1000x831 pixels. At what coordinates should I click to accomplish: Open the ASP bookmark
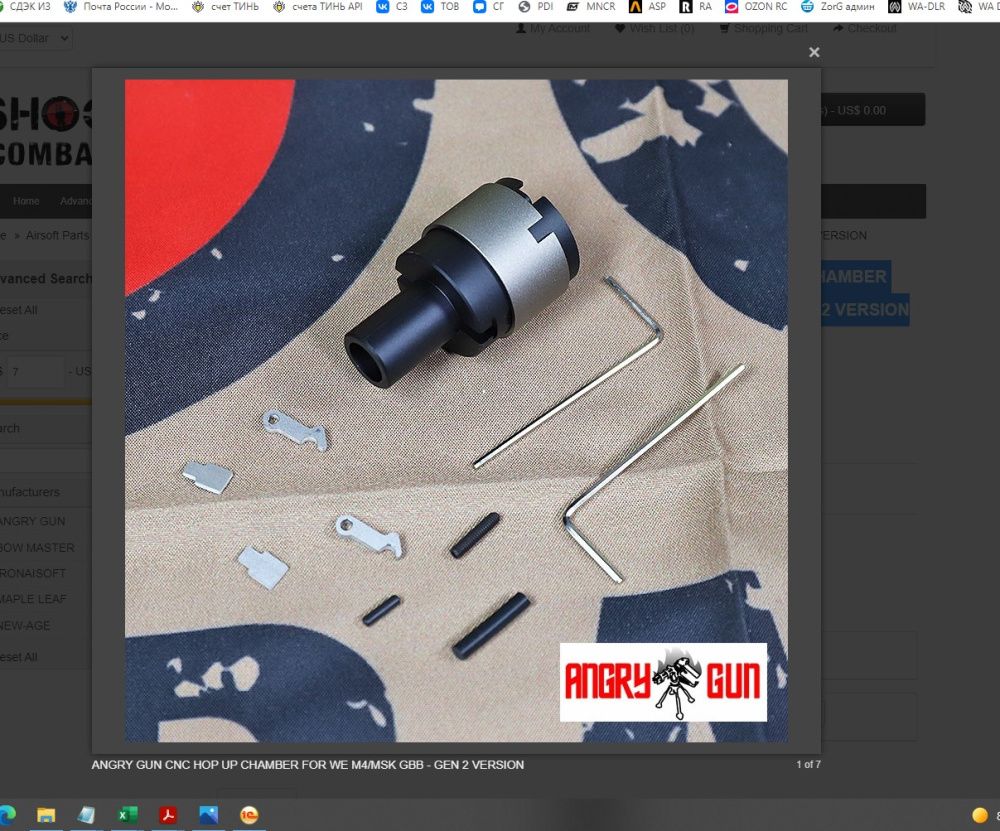click(x=647, y=7)
